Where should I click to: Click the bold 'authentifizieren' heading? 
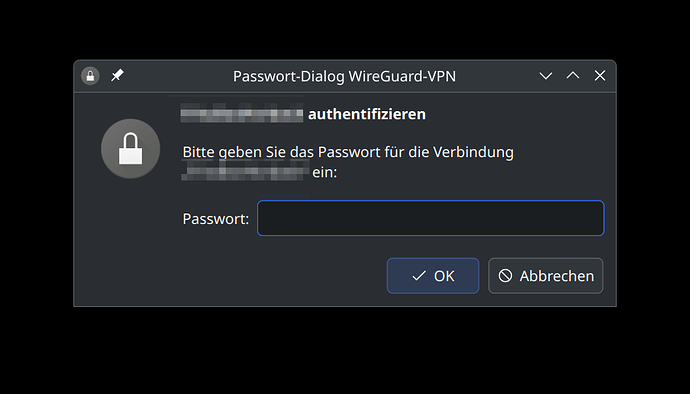367,114
